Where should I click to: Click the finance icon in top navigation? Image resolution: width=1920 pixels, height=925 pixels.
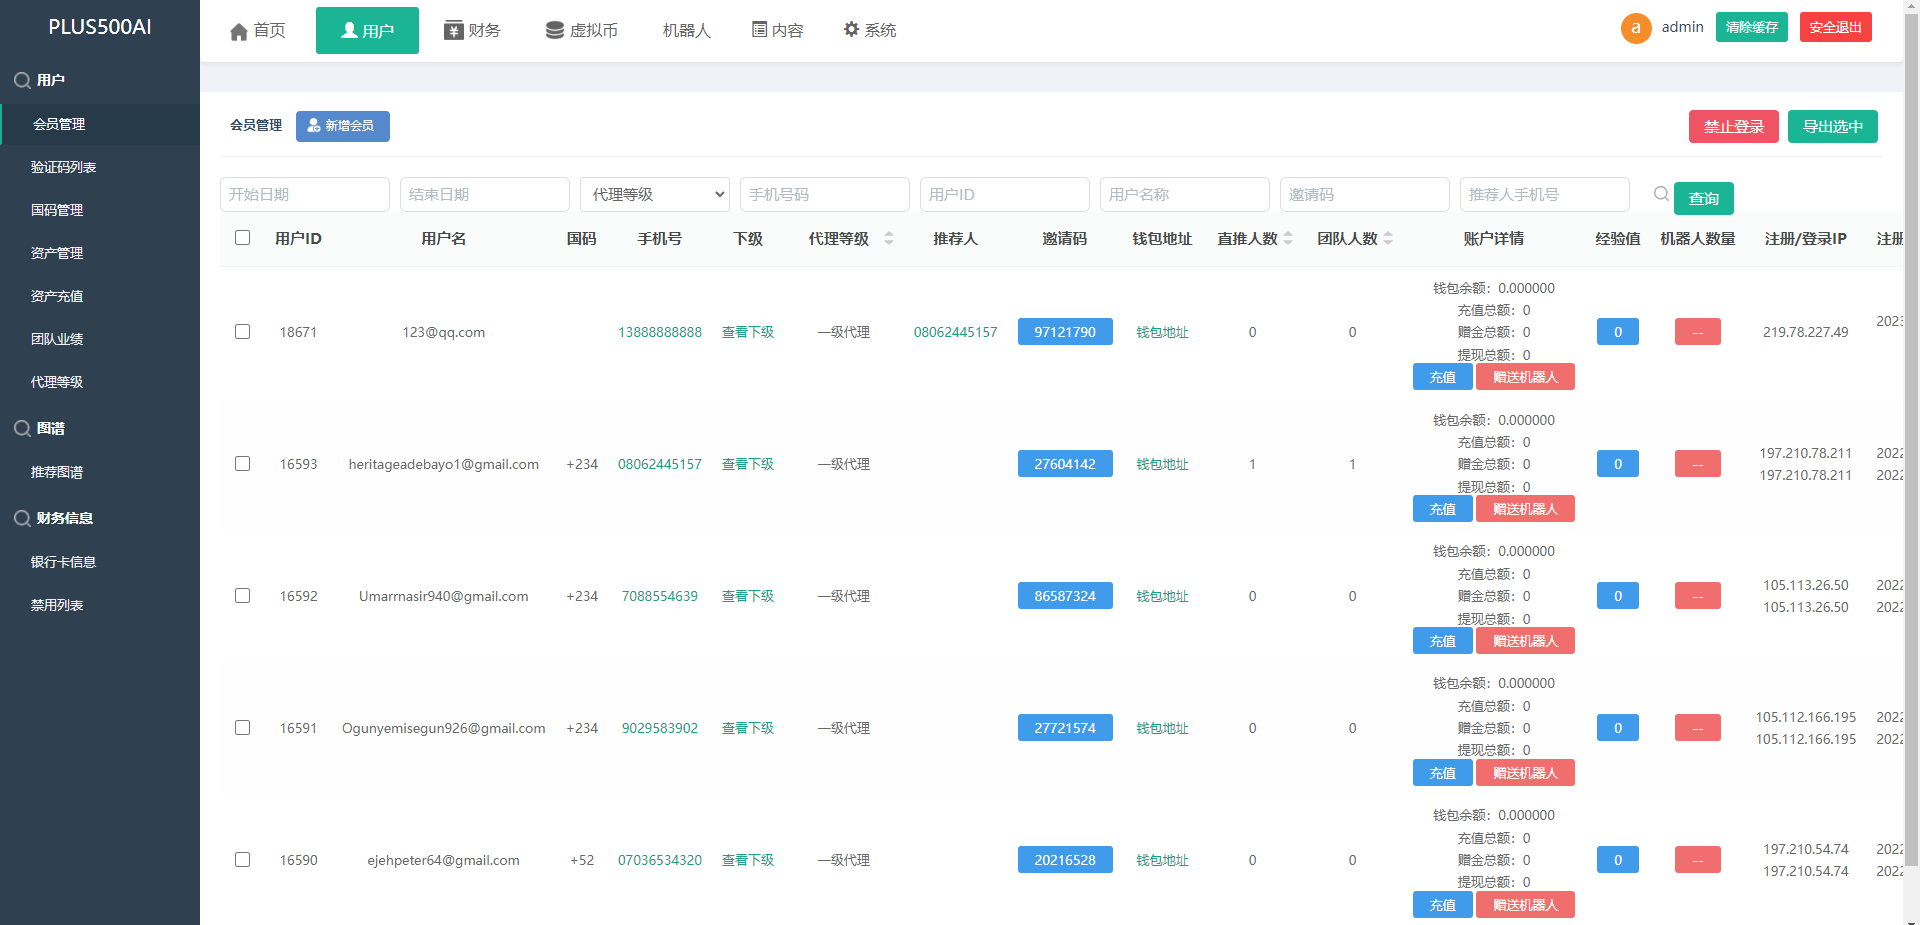454,31
